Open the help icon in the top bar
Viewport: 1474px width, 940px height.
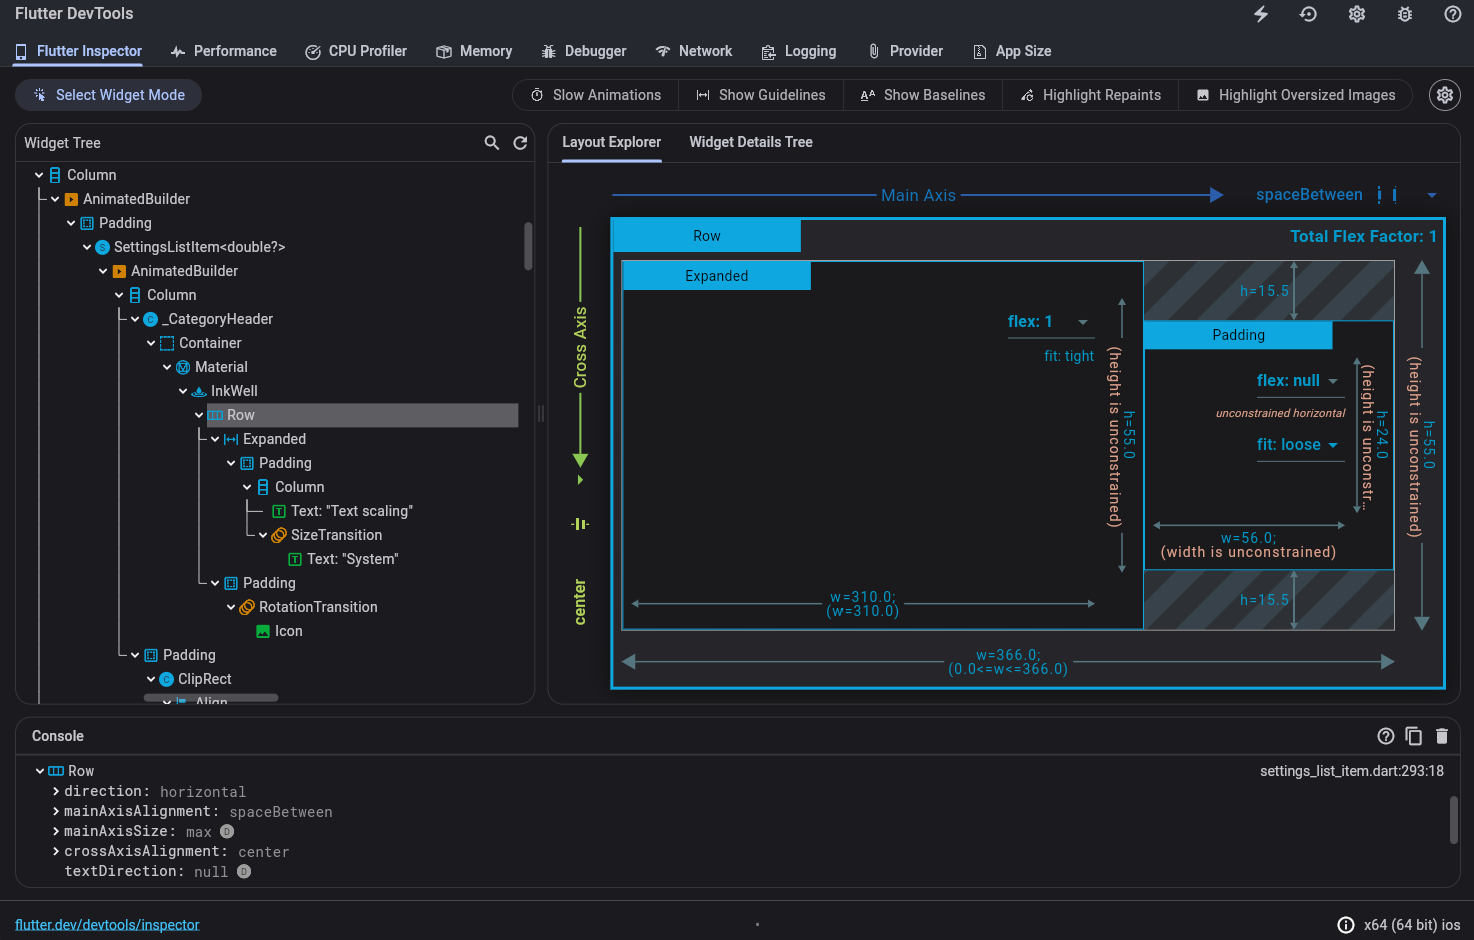tap(1452, 14)
